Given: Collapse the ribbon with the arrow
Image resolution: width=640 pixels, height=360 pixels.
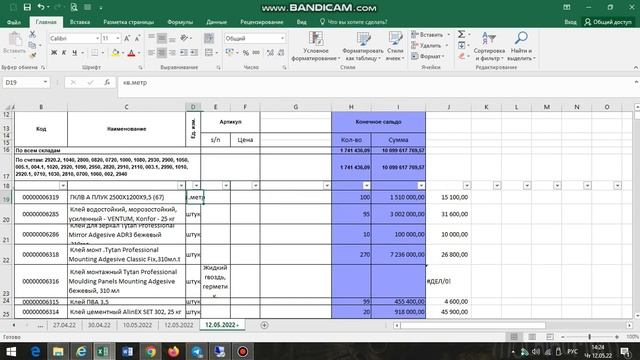Looking at the screenshot, I should tap(636, 67).
